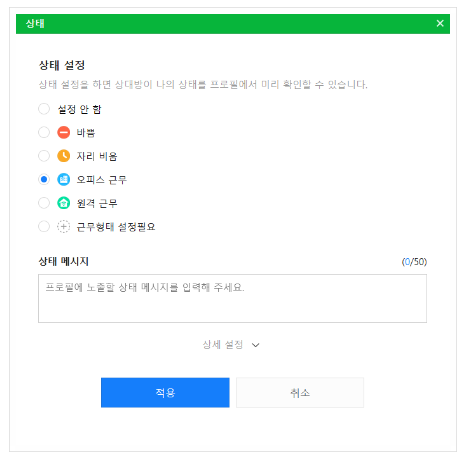Close the 상태 dialog with X
This screenshot has width=464, height=458.
click(440, 23)
